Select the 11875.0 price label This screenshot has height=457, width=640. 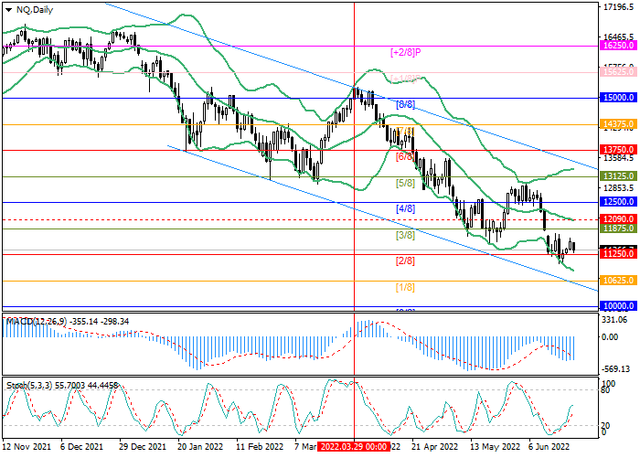click(x=618, y=228)
